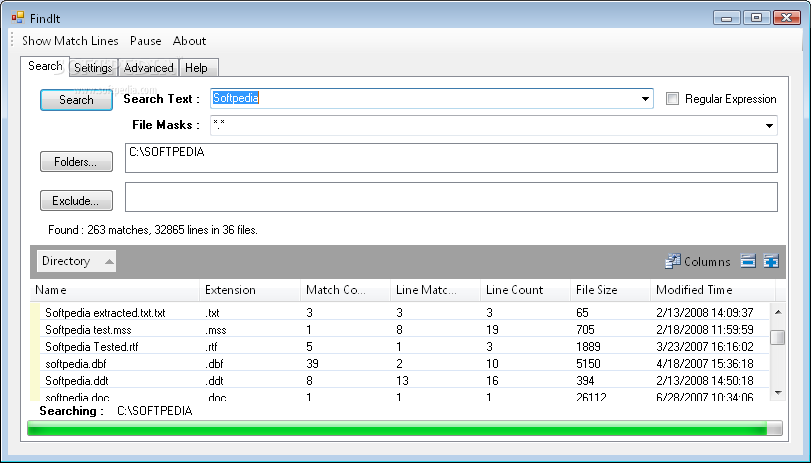Viewport: 811px width, 463px height.
Task: Open the Help tab
Action: click(197, 68)
